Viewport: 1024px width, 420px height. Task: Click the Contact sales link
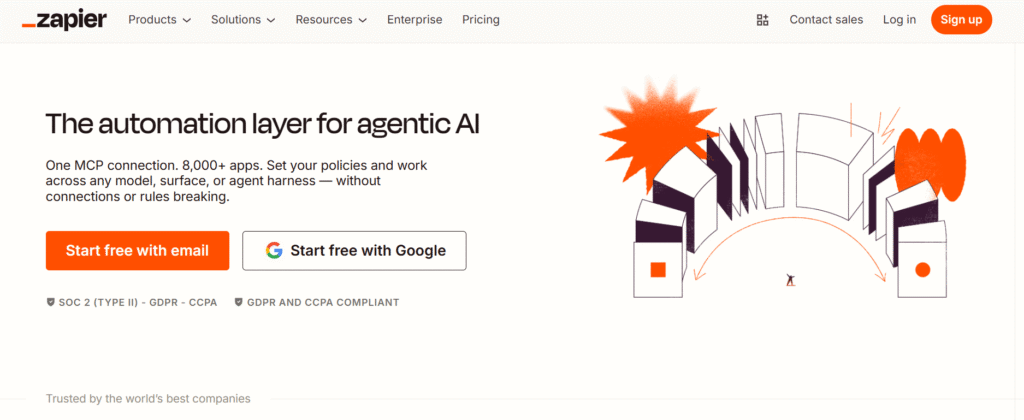click(826, 20)
